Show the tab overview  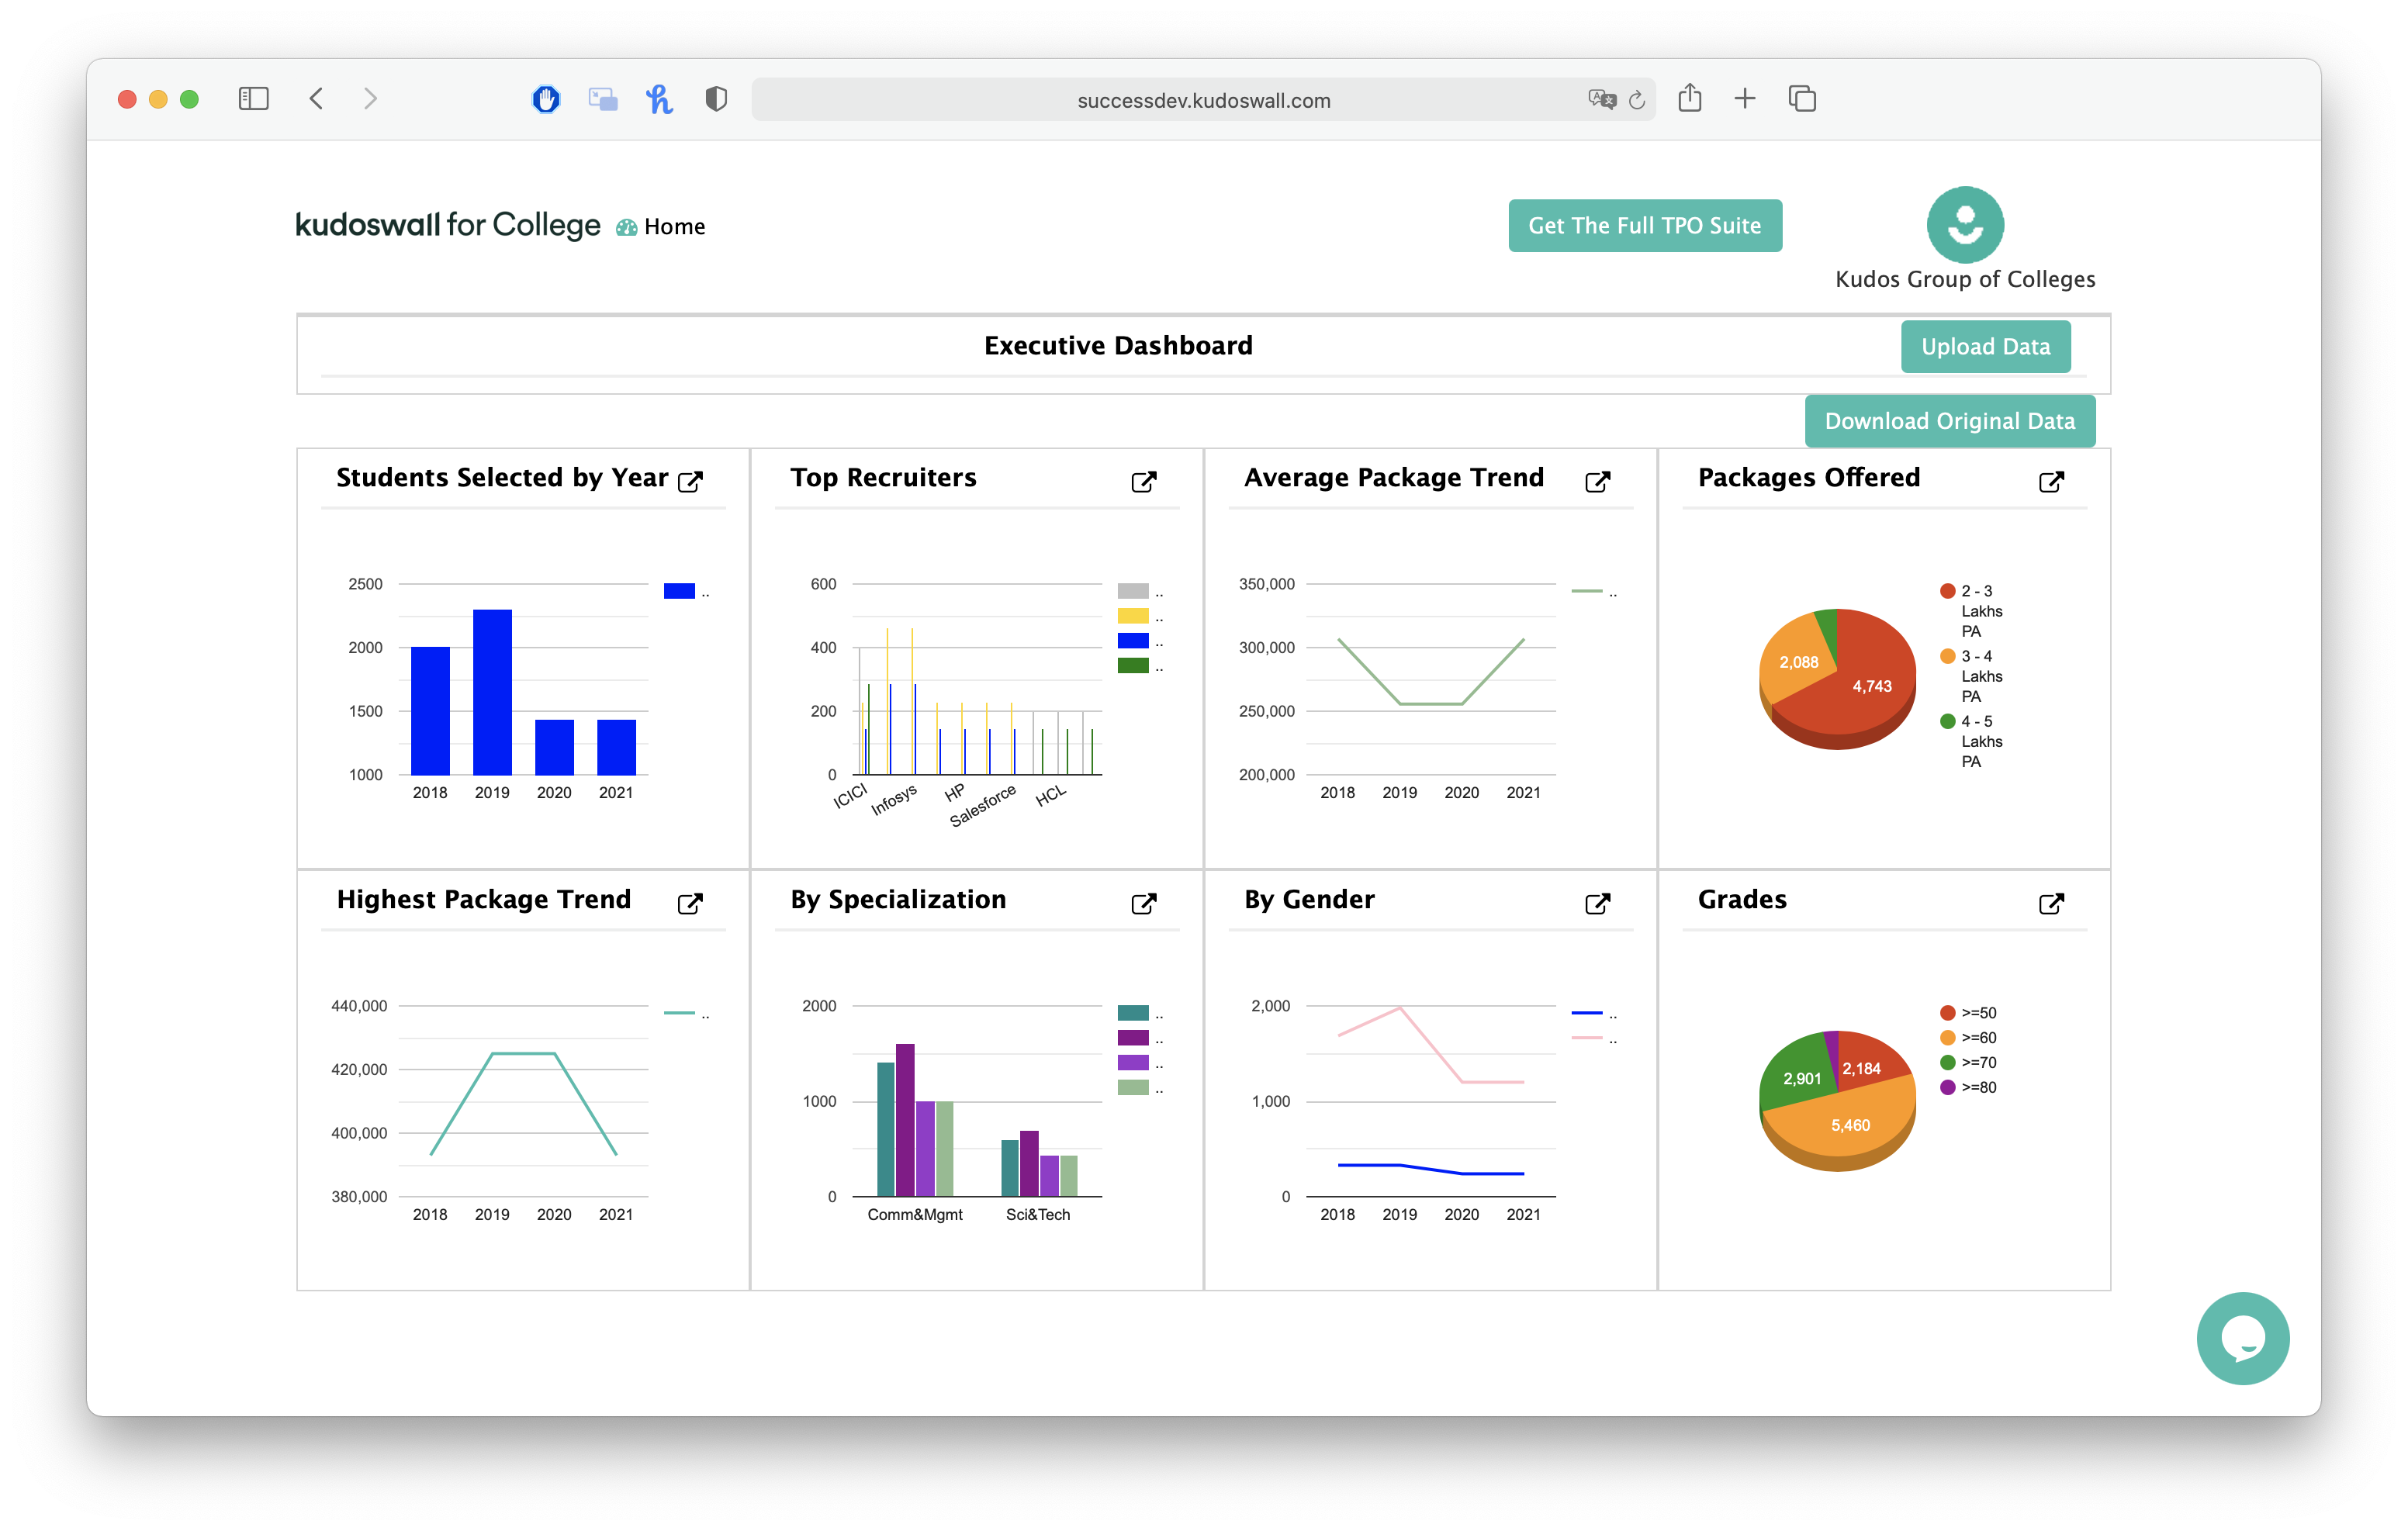pos(1801,99)
